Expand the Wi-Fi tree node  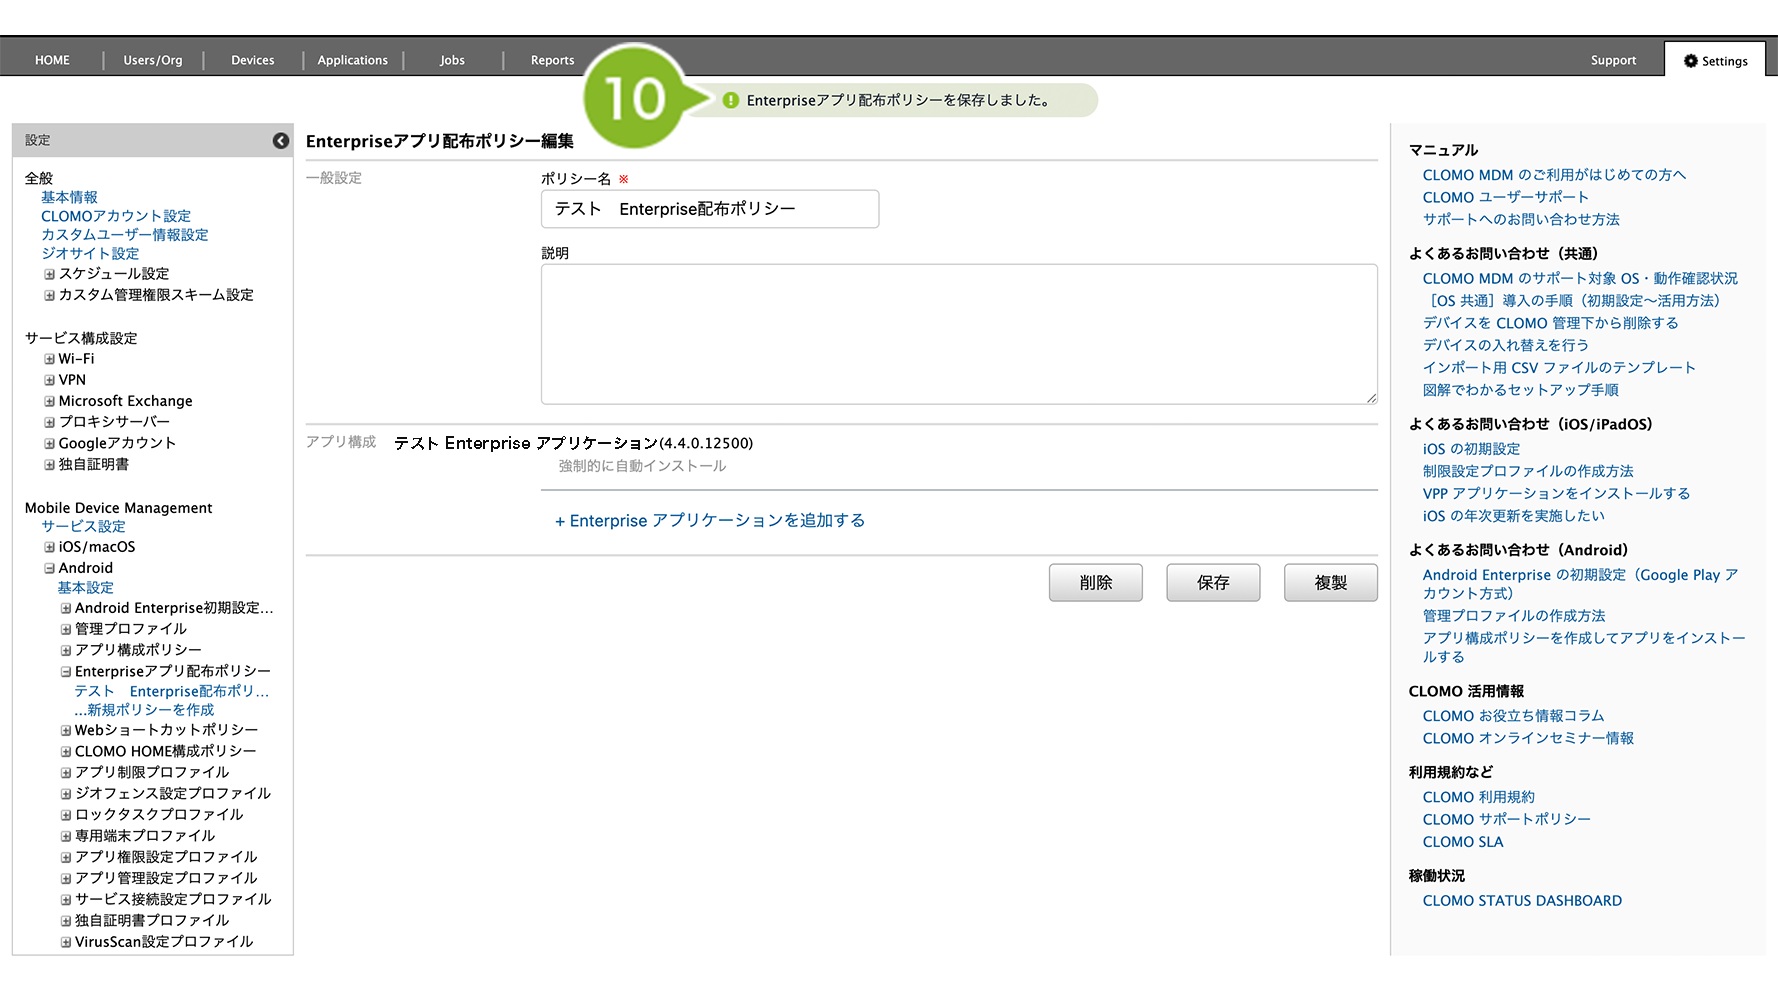click(49, 359)
